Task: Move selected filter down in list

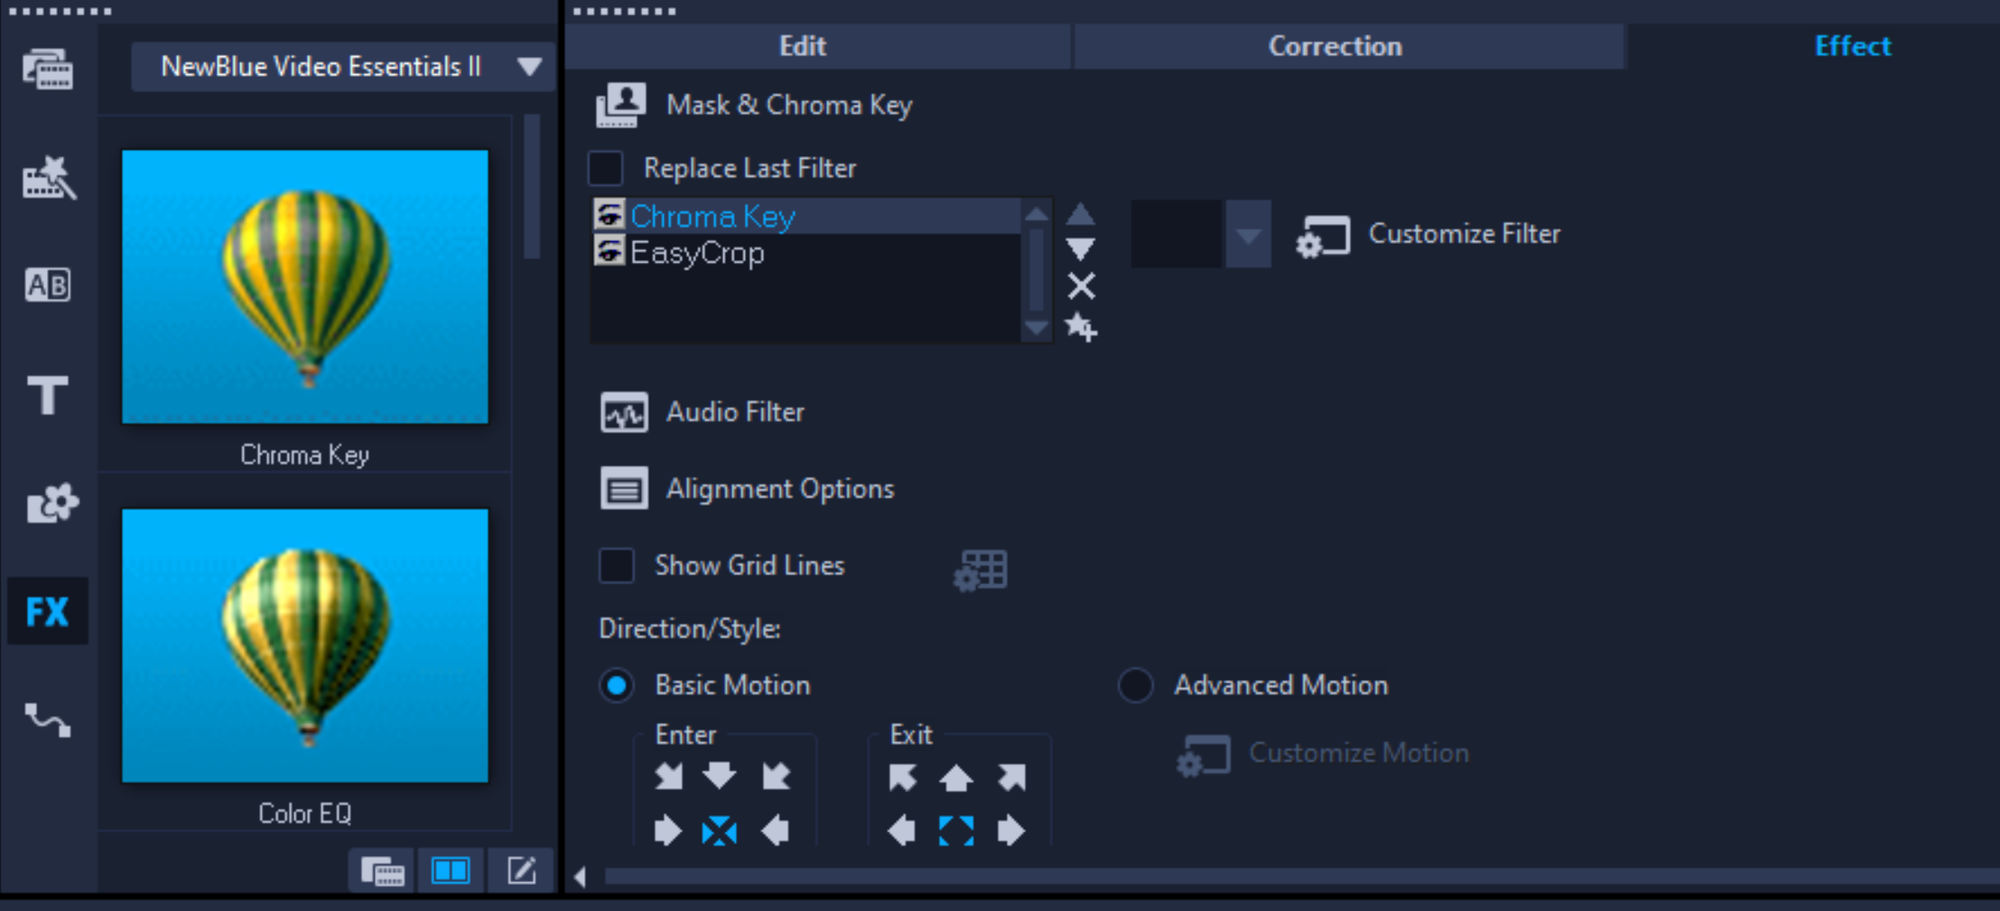Action: point(1080,249)
